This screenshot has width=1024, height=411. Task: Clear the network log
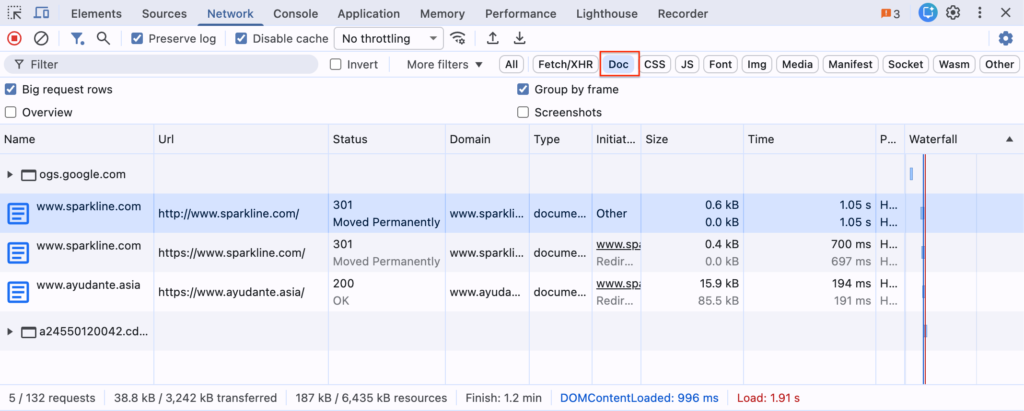click(x=41, y=38)
